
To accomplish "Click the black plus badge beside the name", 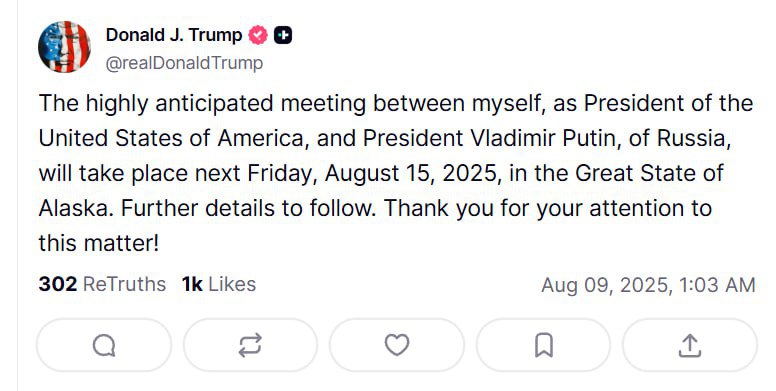I will tap(283, 35).
